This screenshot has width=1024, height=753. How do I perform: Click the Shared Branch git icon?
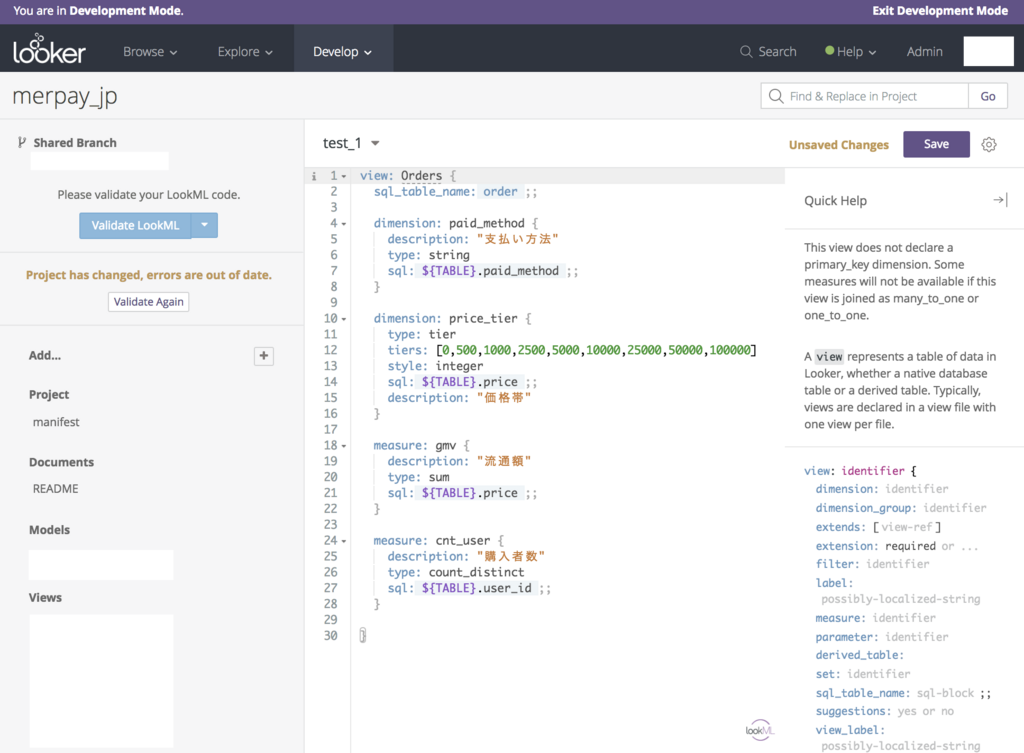pyautogui.click(x=22, y=142)
